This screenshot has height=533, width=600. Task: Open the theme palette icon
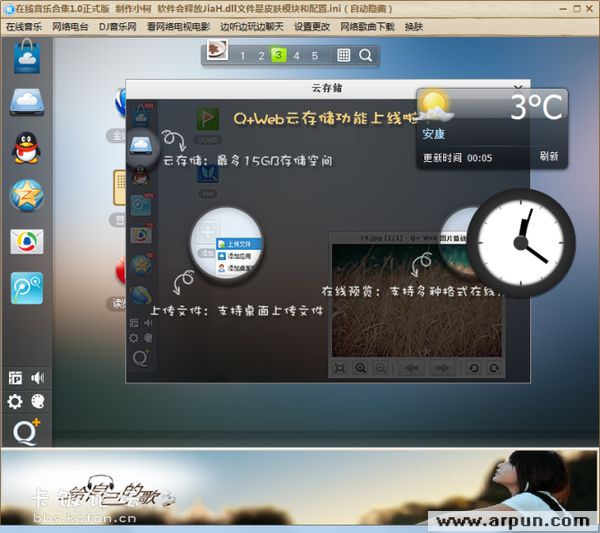pos(38,401)
